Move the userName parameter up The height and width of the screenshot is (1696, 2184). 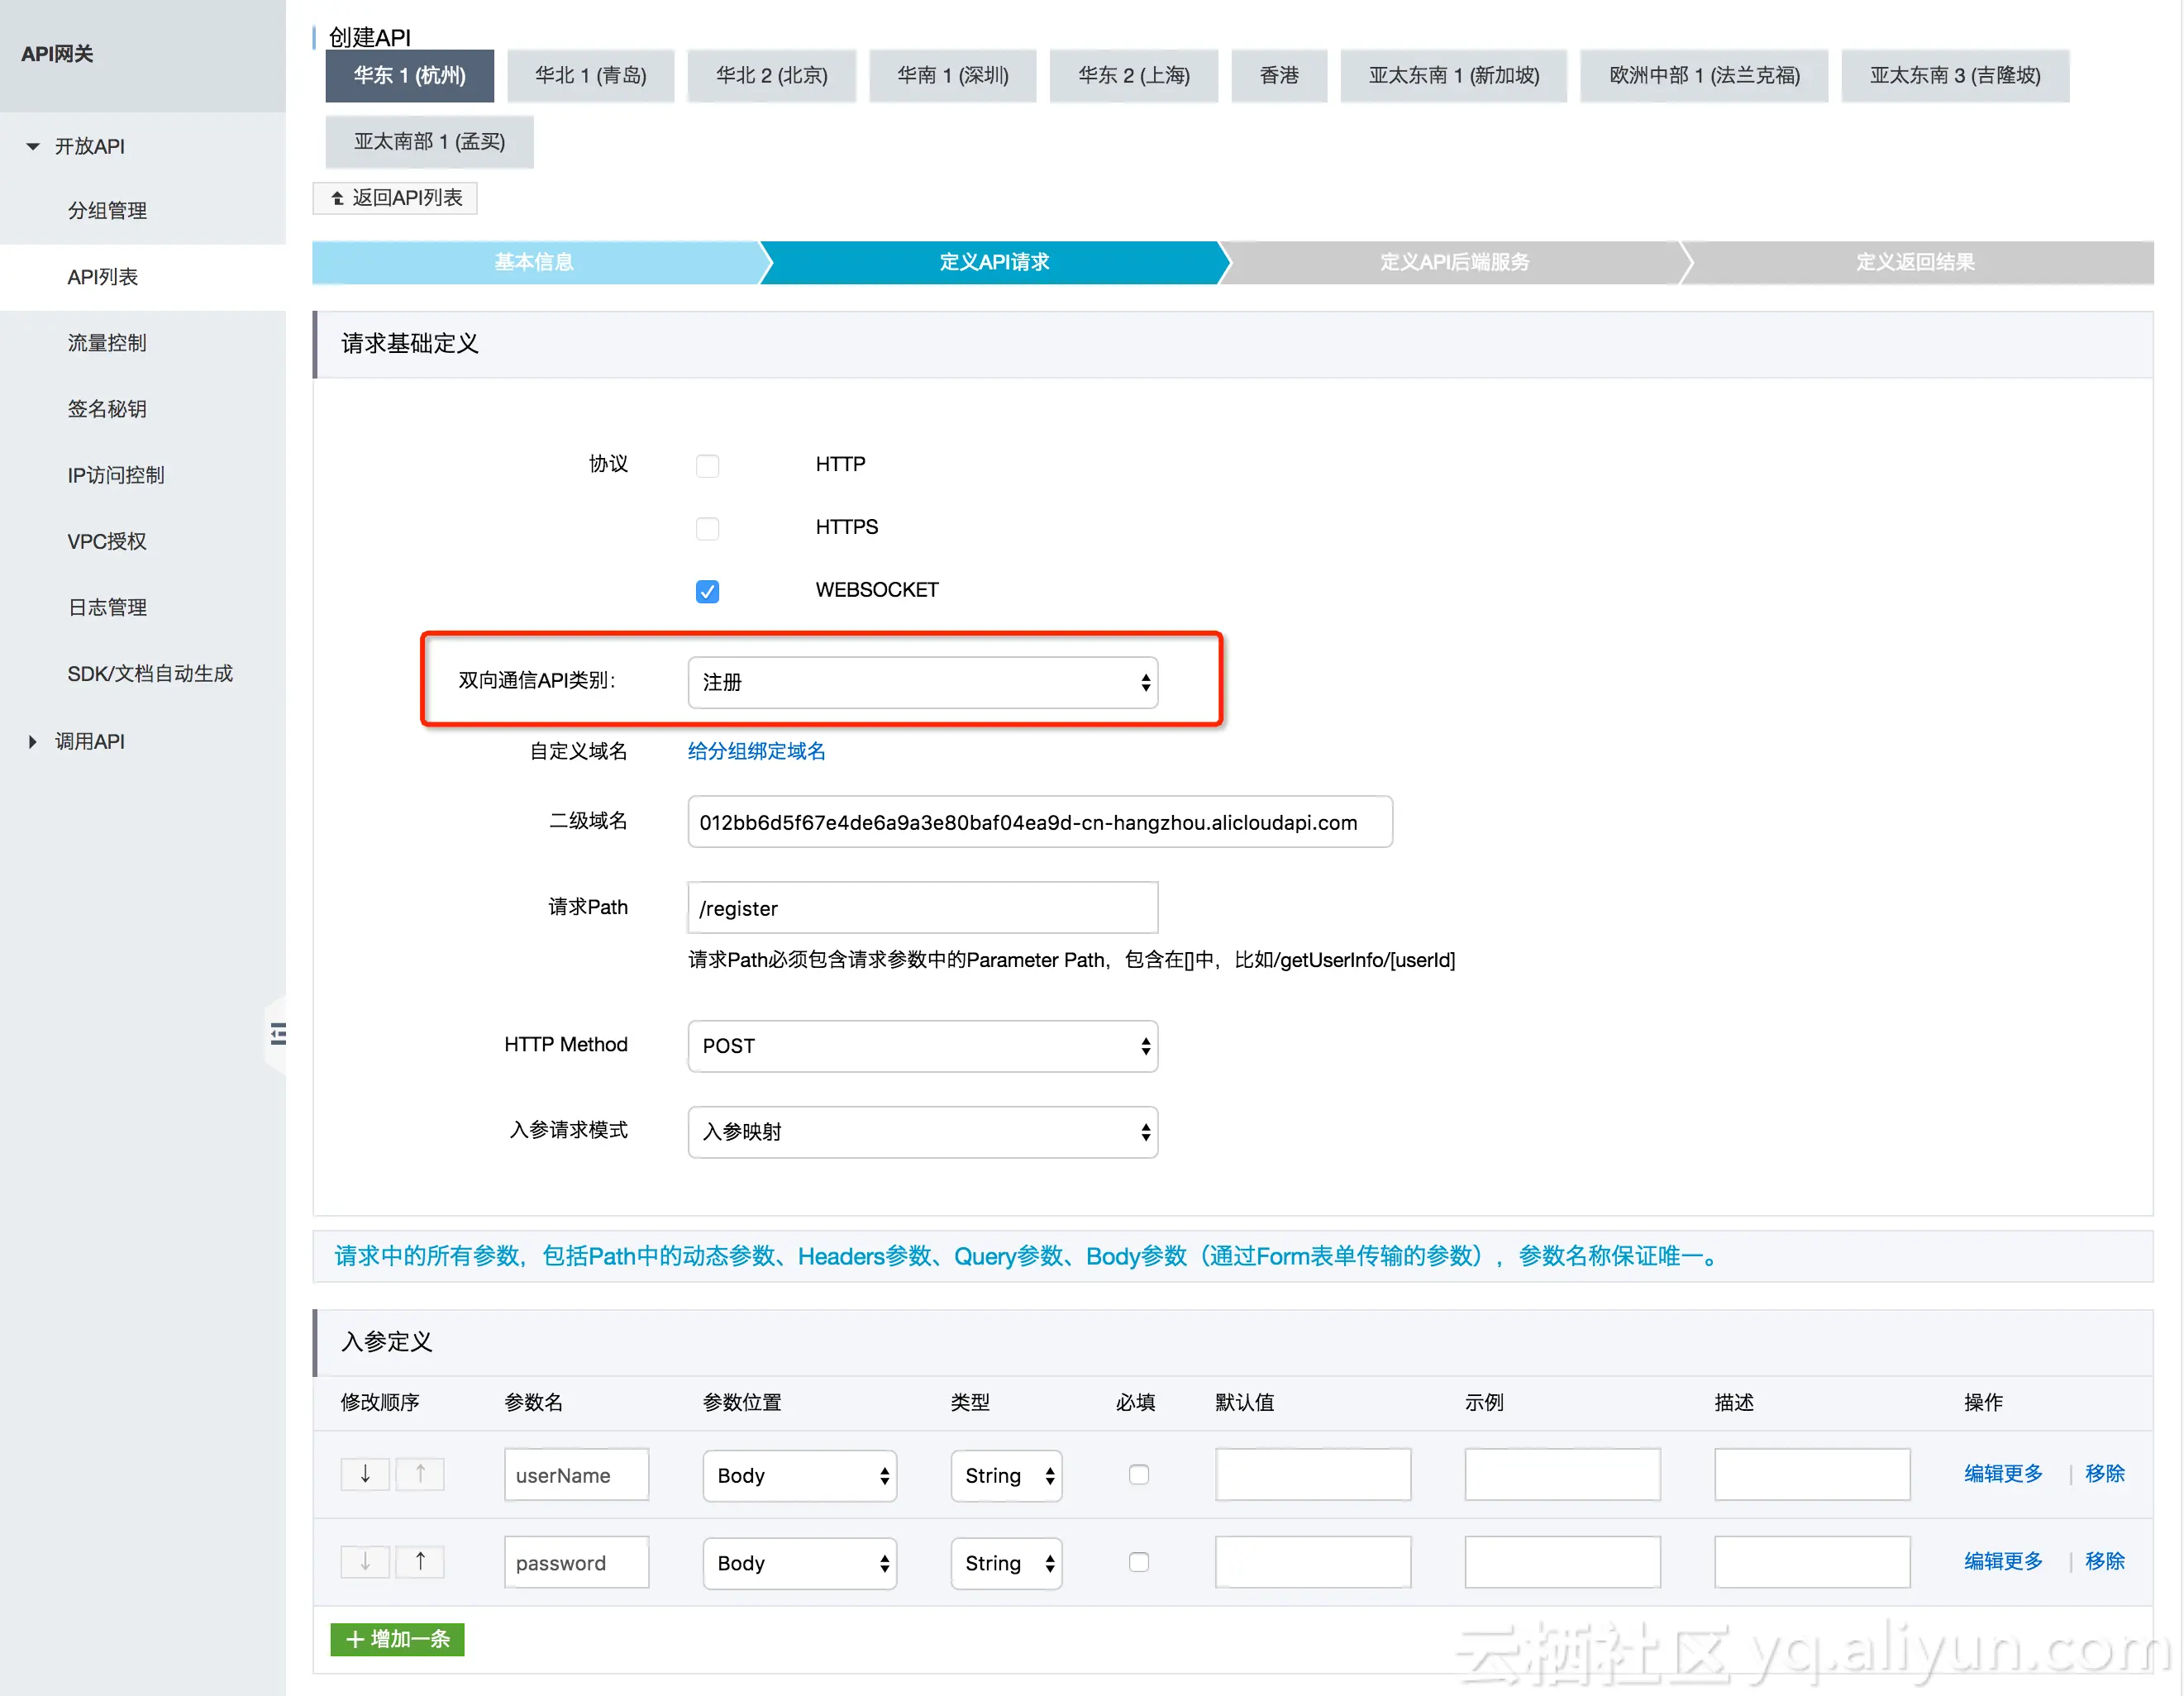420,1475
